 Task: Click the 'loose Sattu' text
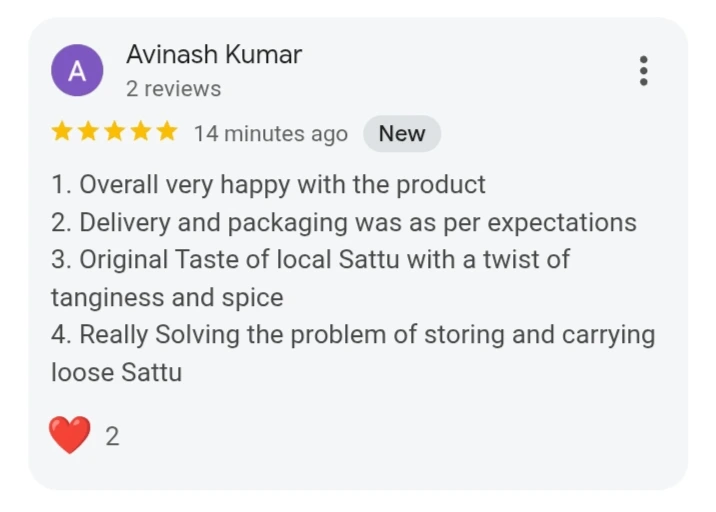coord(117,373)
